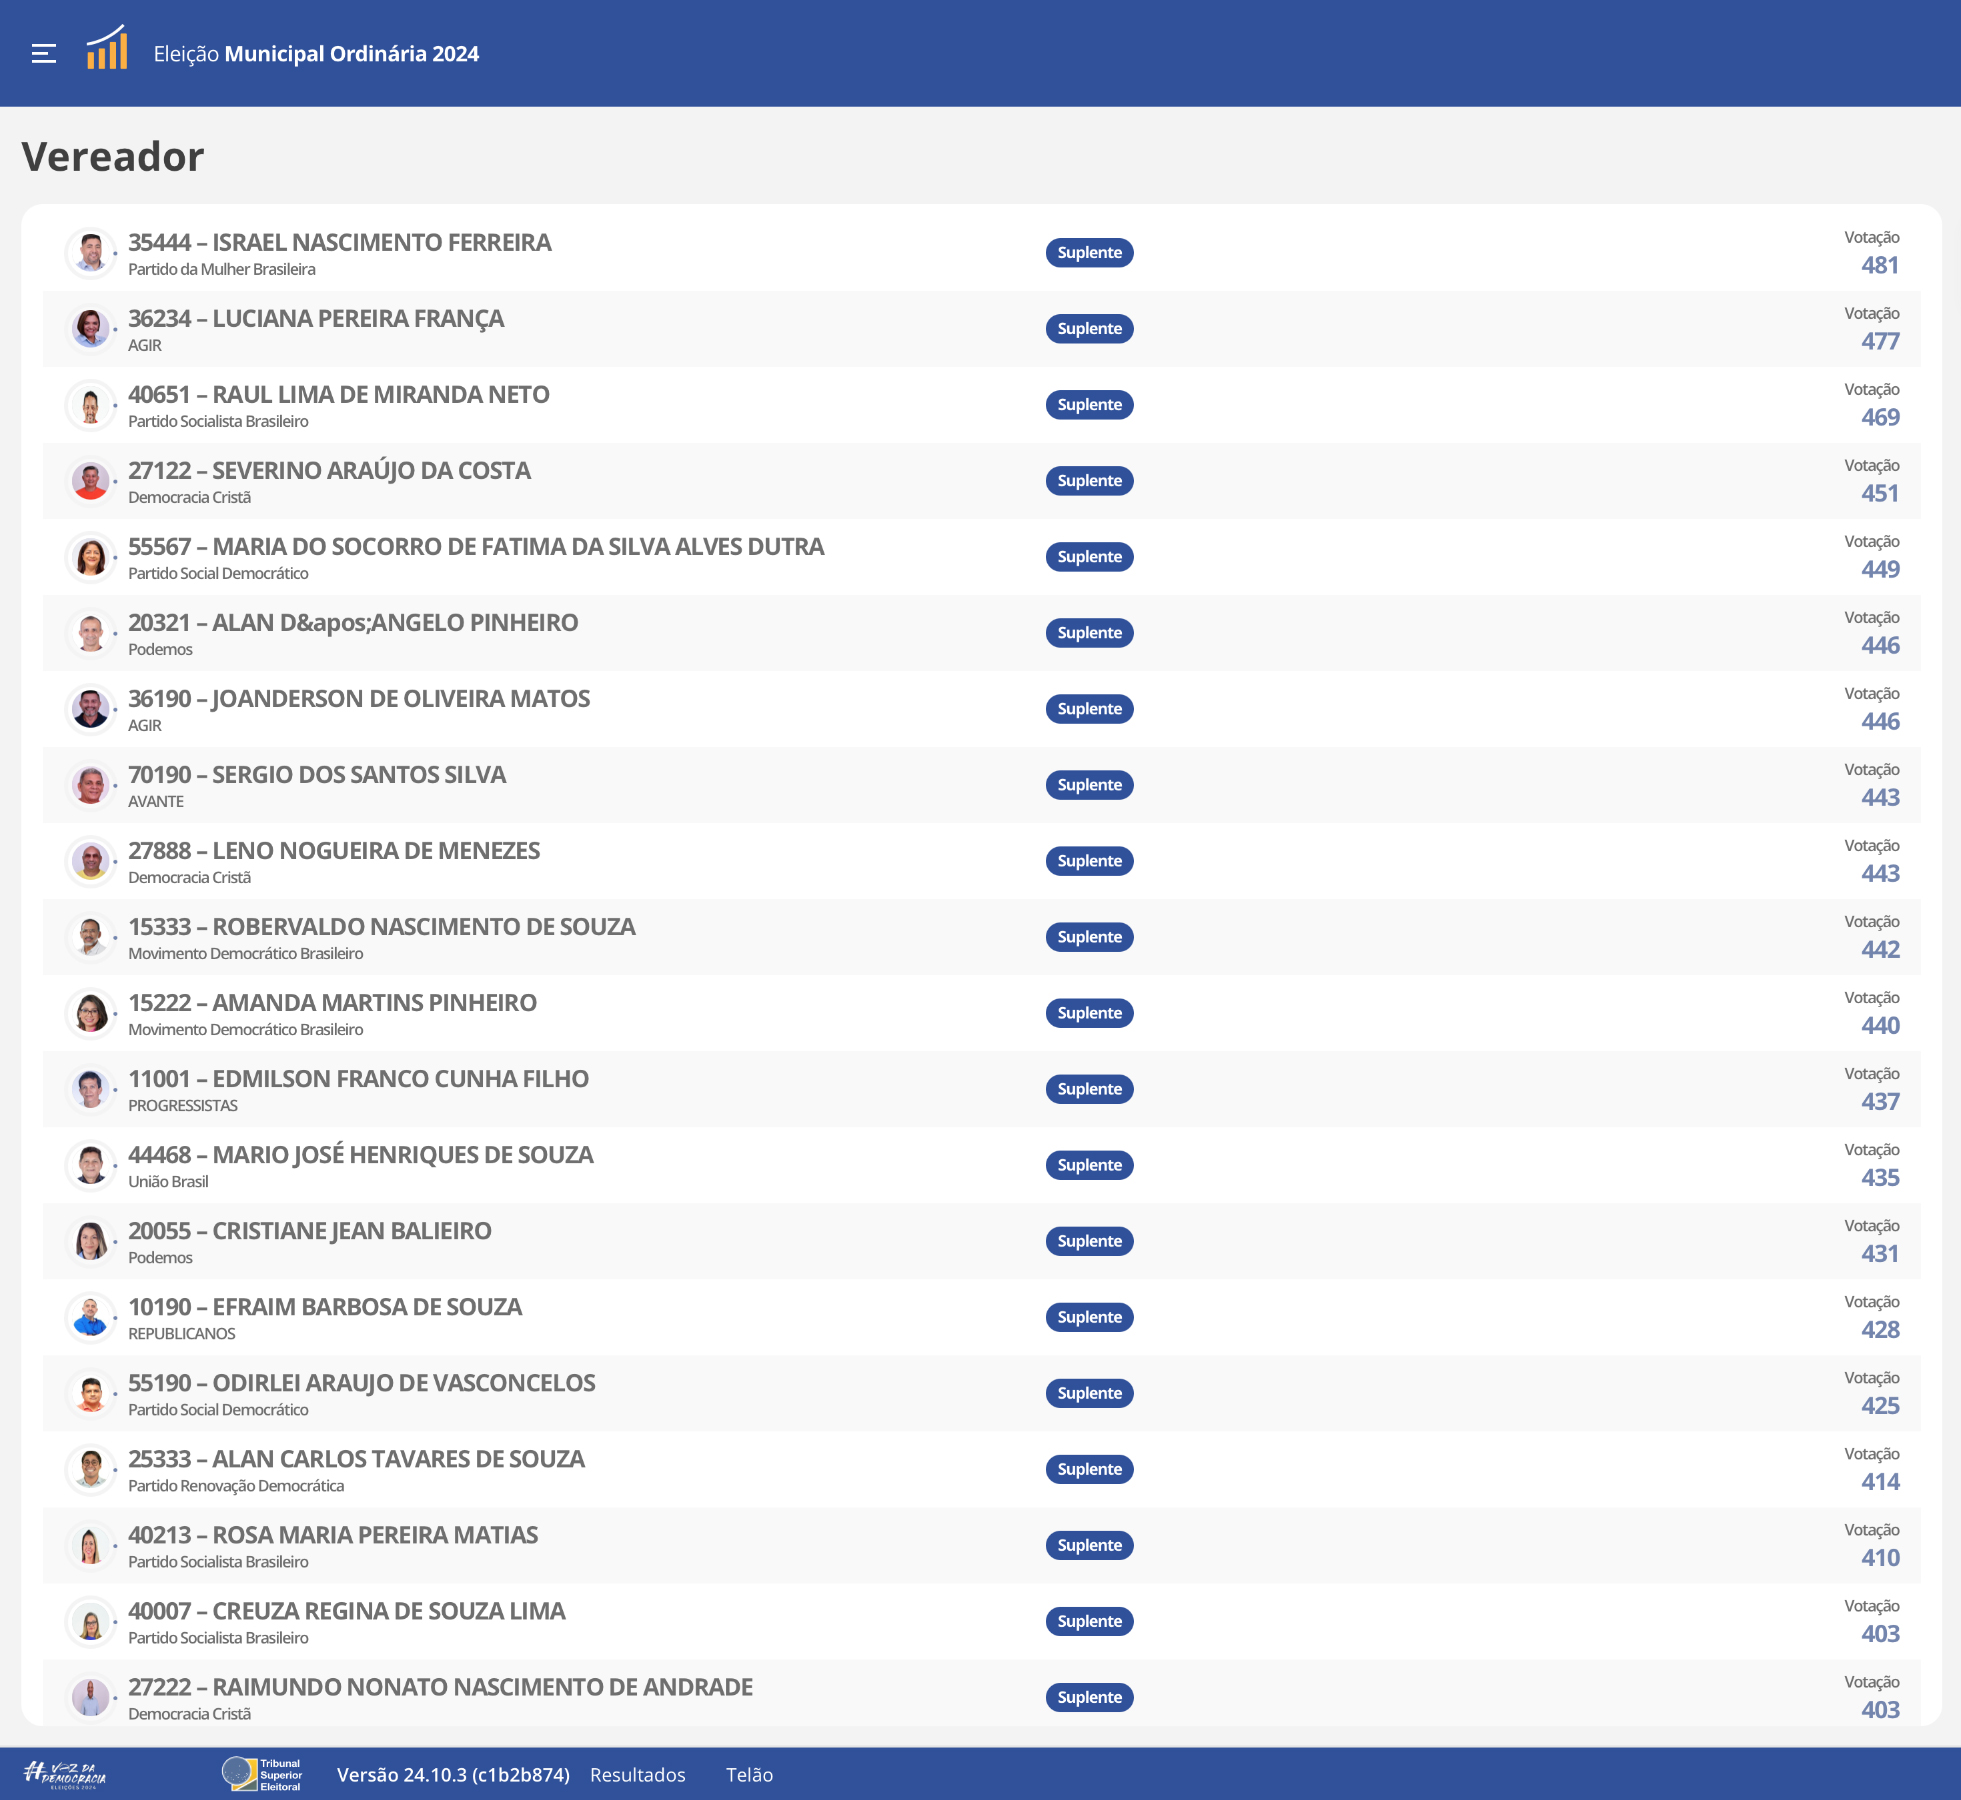The height and width of the screenshot is (1800, 1961).
Task: Click vote count 442
Action: (x=1880, y=950)
